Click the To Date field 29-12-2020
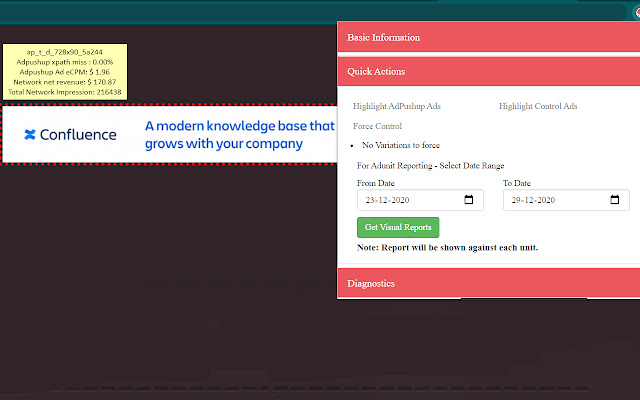Viewport: 640px width, 400px height. (566, 200)
